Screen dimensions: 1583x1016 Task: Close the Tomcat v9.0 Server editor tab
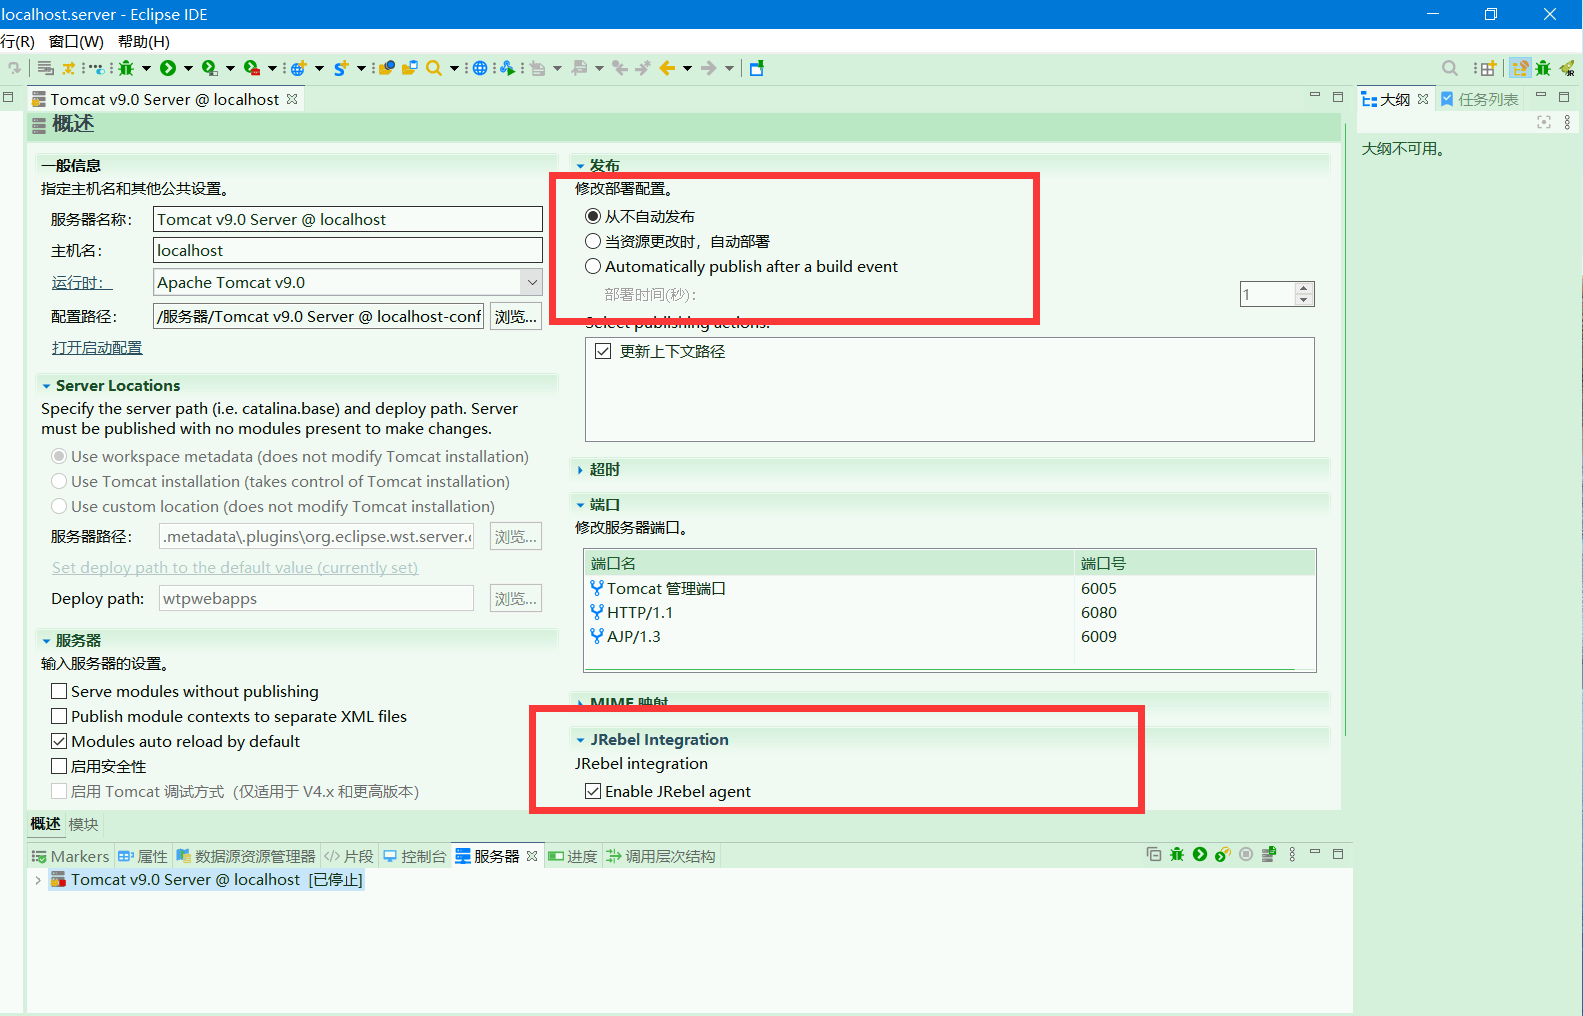pos(292,99)
